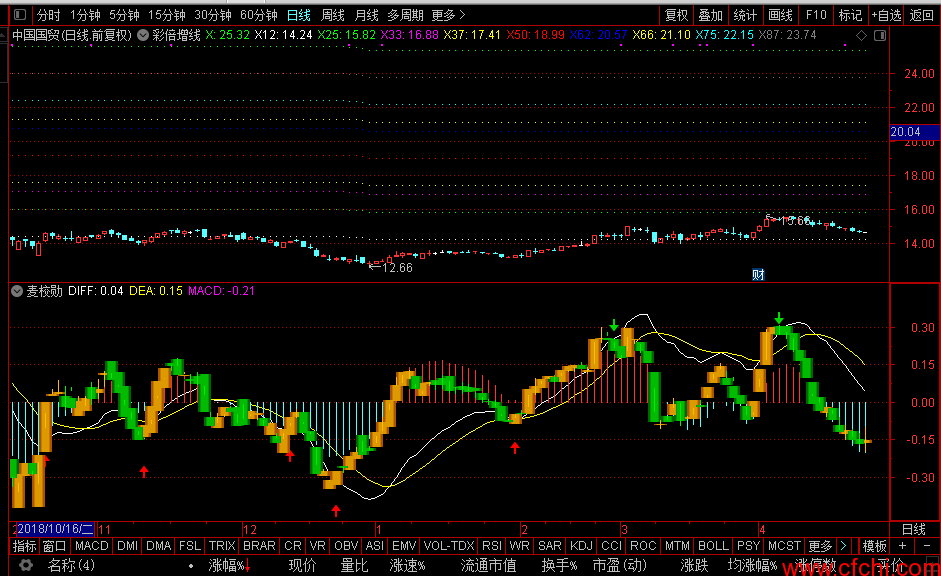Expand 更多 periods at top

[448, 15]
